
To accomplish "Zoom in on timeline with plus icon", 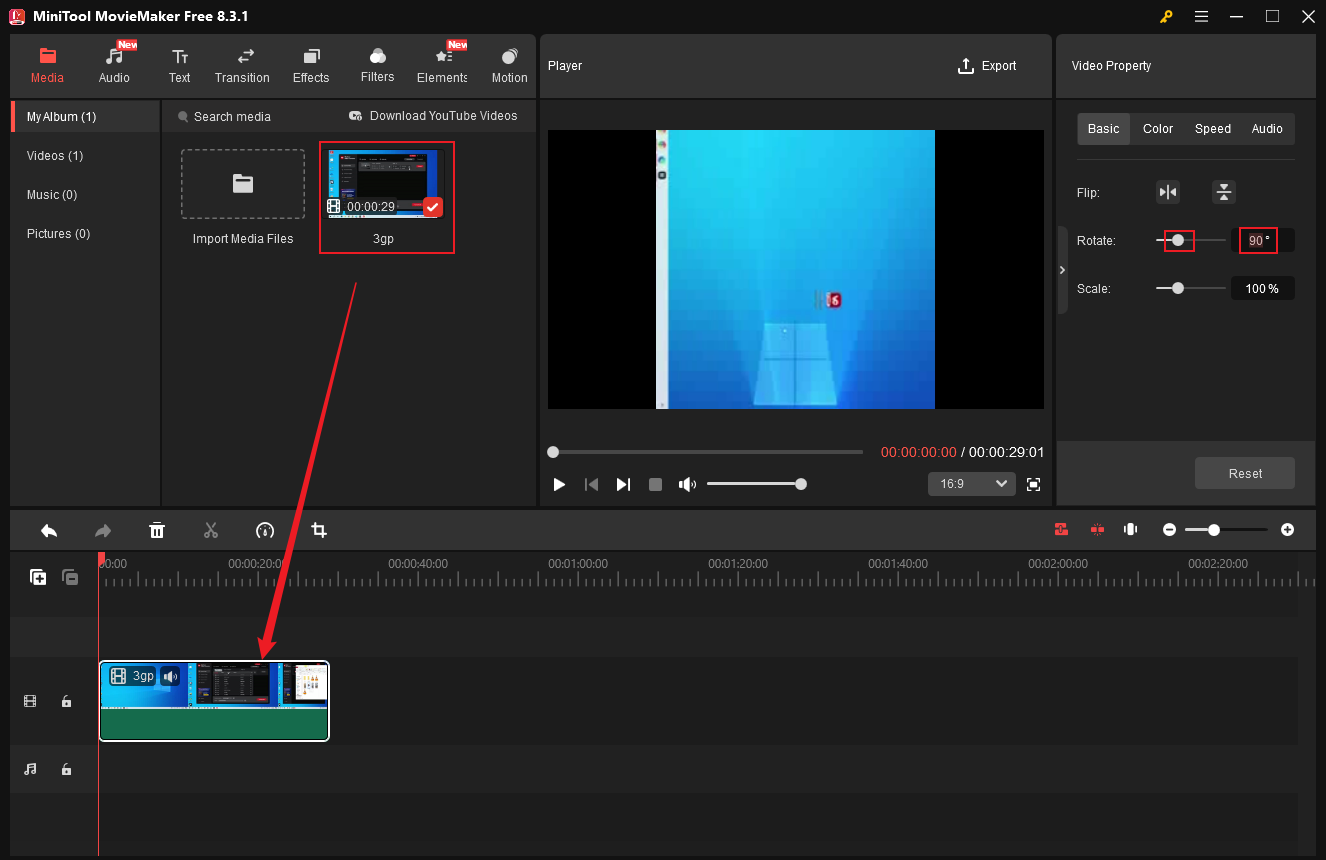I will (1287, 530).
